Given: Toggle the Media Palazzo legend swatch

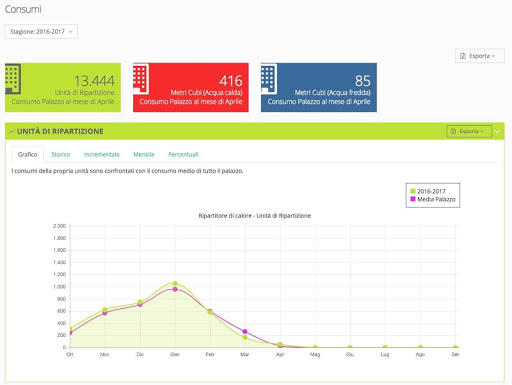Looking at the screenshot, I should (x=413, y=199).
